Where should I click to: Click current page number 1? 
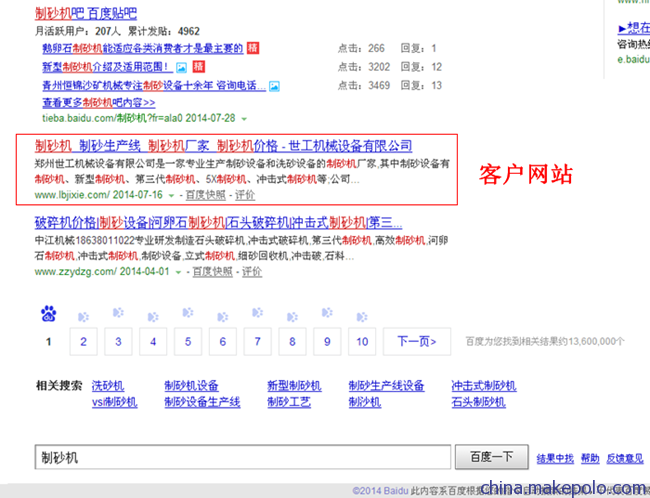coord(49,342)
